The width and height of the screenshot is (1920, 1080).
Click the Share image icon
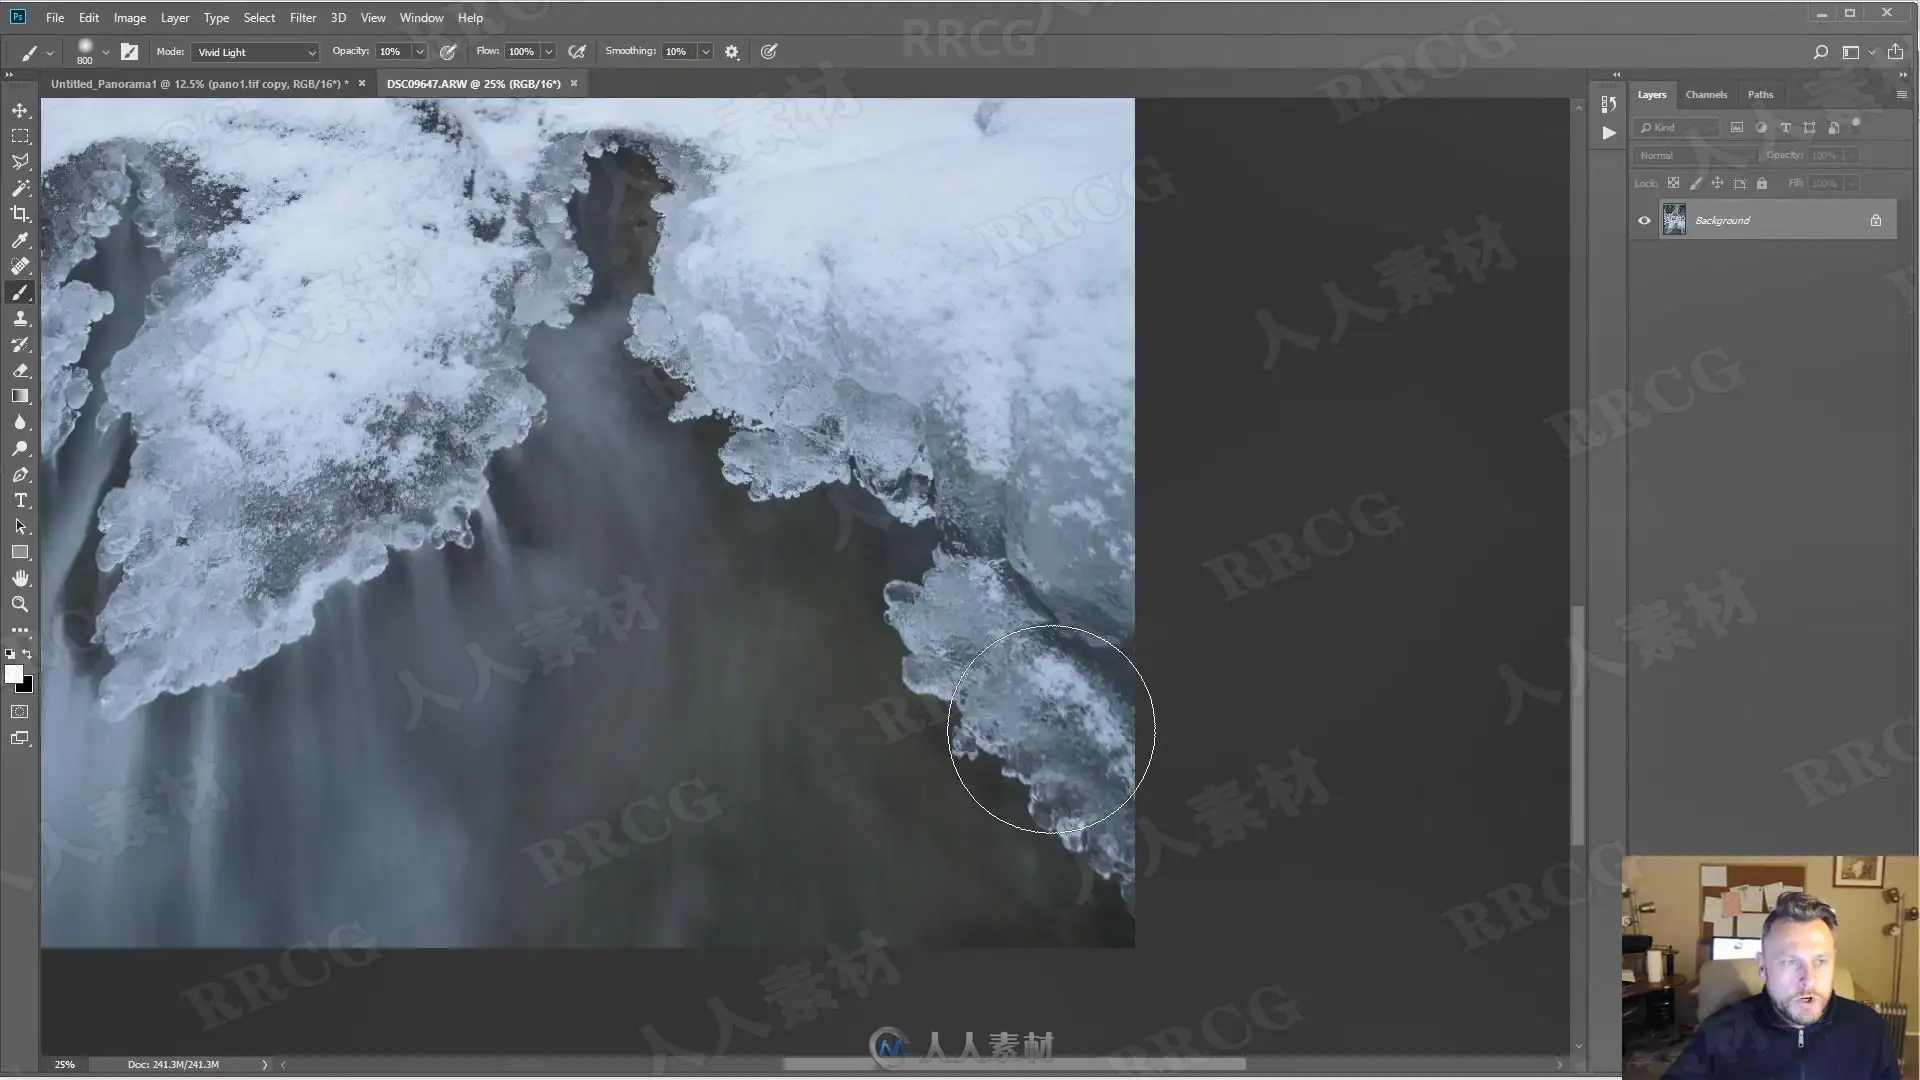click(x=1895, y=52)
